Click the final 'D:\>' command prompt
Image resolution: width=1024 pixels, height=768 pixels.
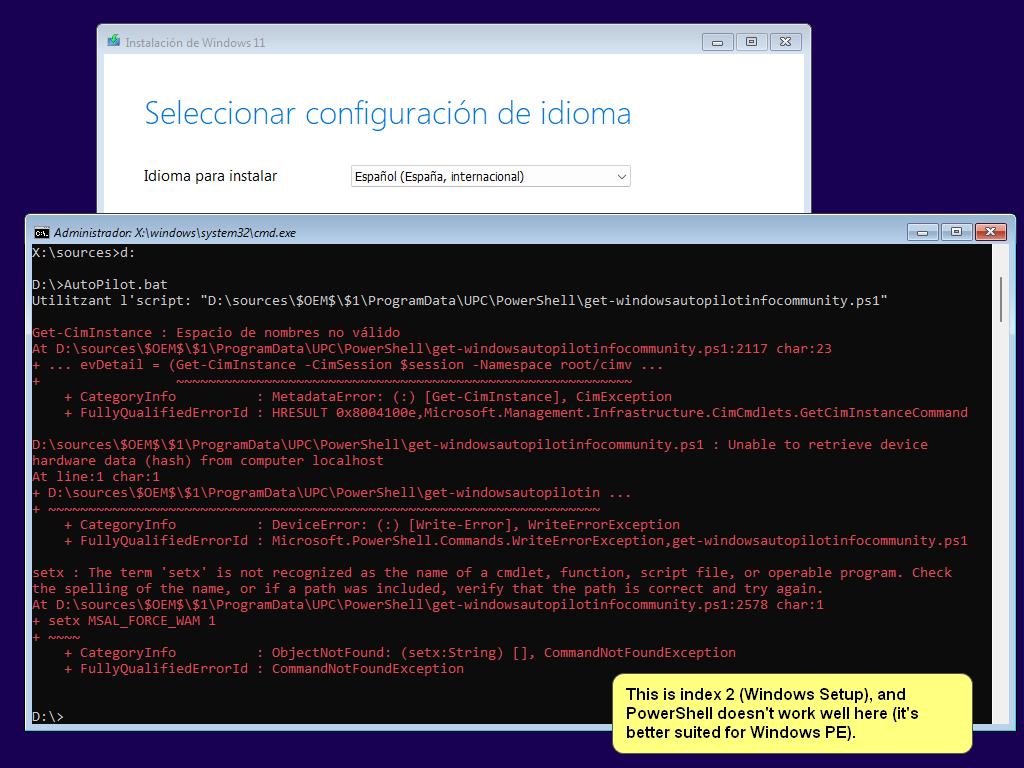[x=48, y=717]
